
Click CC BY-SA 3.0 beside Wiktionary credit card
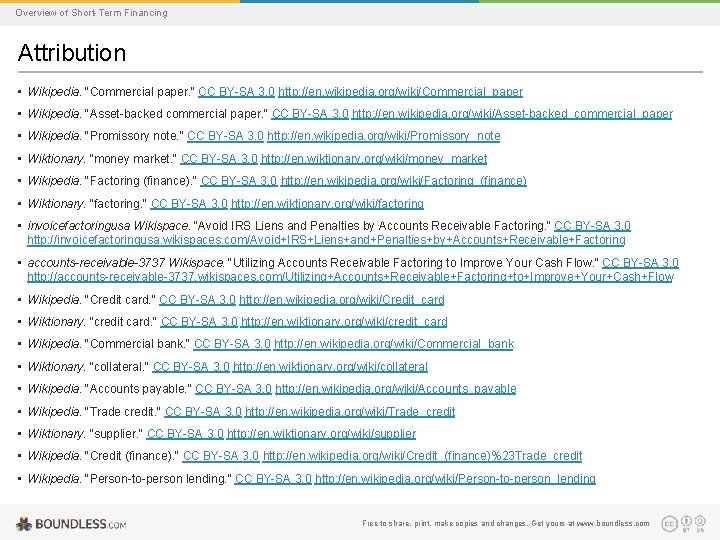(199, 322)
